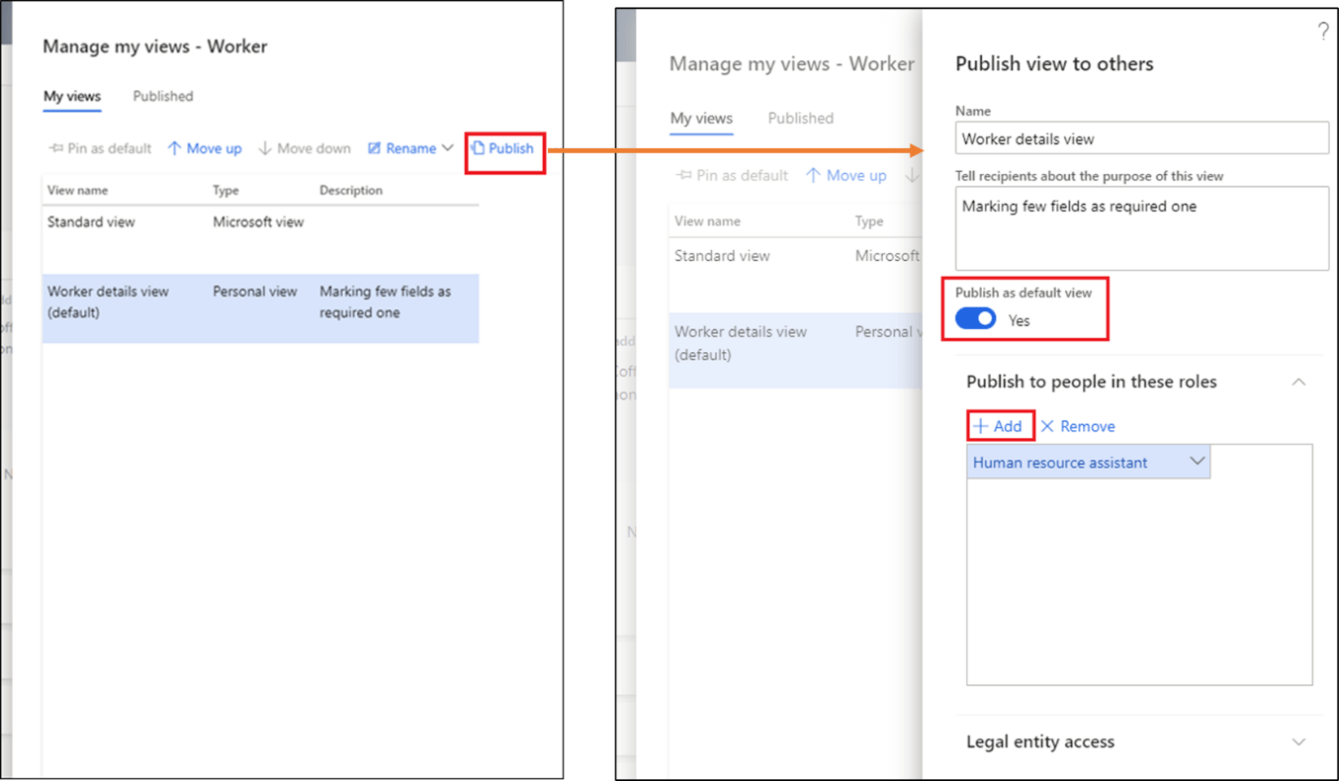Click the Add button to add a role
This screenshot has width=1339, height=781.
tap(999, 425)
